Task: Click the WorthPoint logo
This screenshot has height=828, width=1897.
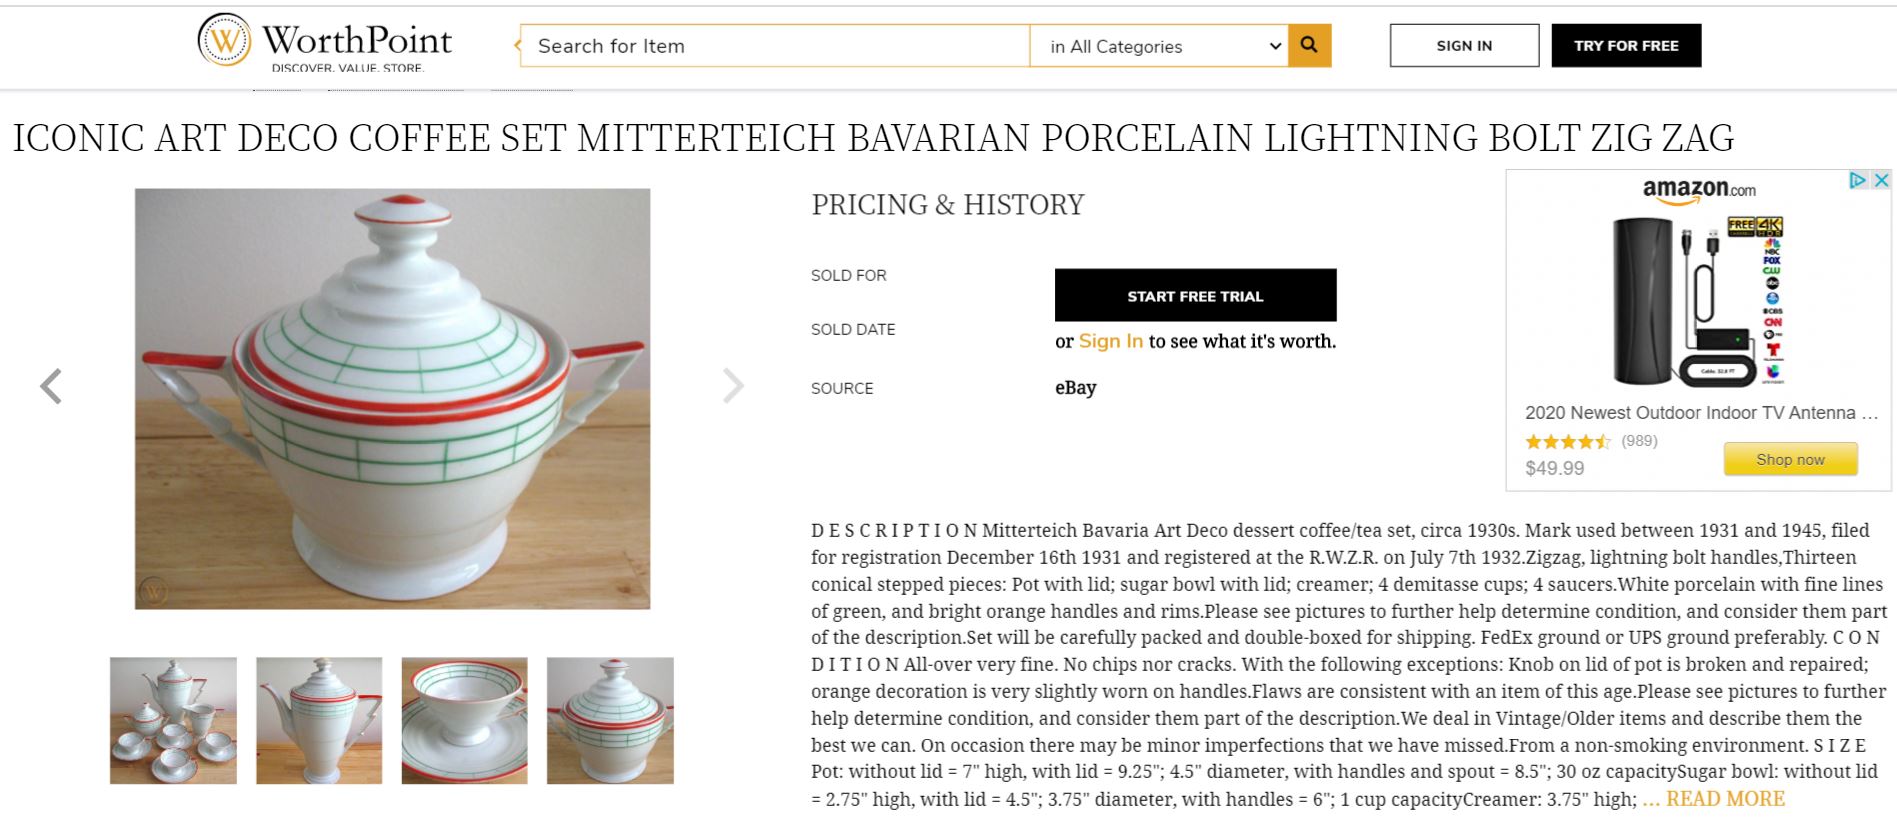Action: 322,44
